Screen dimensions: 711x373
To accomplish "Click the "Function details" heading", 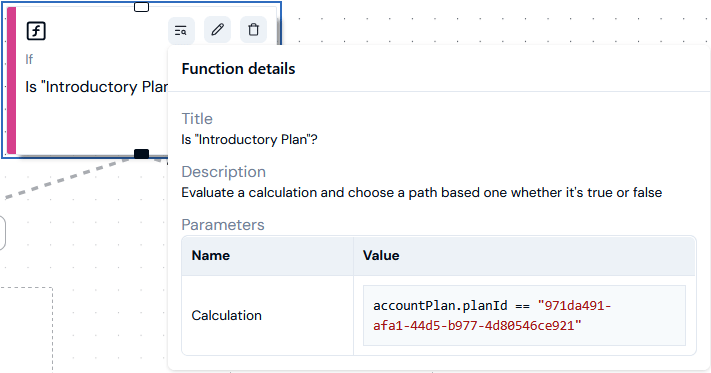I will coord(239,69).
